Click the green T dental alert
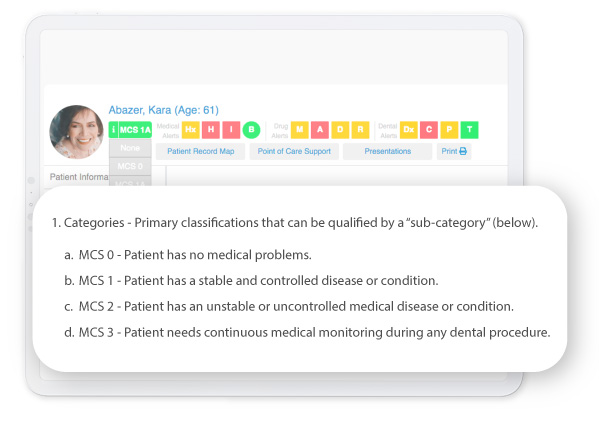 tap(469, 130)
